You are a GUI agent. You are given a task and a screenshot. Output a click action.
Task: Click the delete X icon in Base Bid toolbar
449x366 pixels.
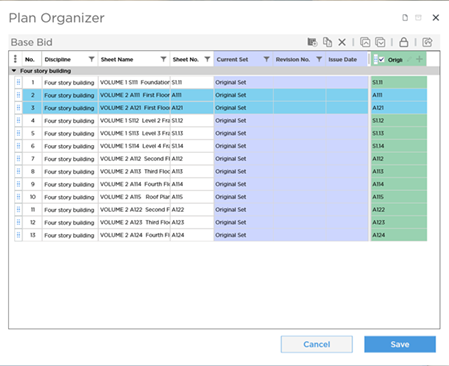[x=342, y=42]
